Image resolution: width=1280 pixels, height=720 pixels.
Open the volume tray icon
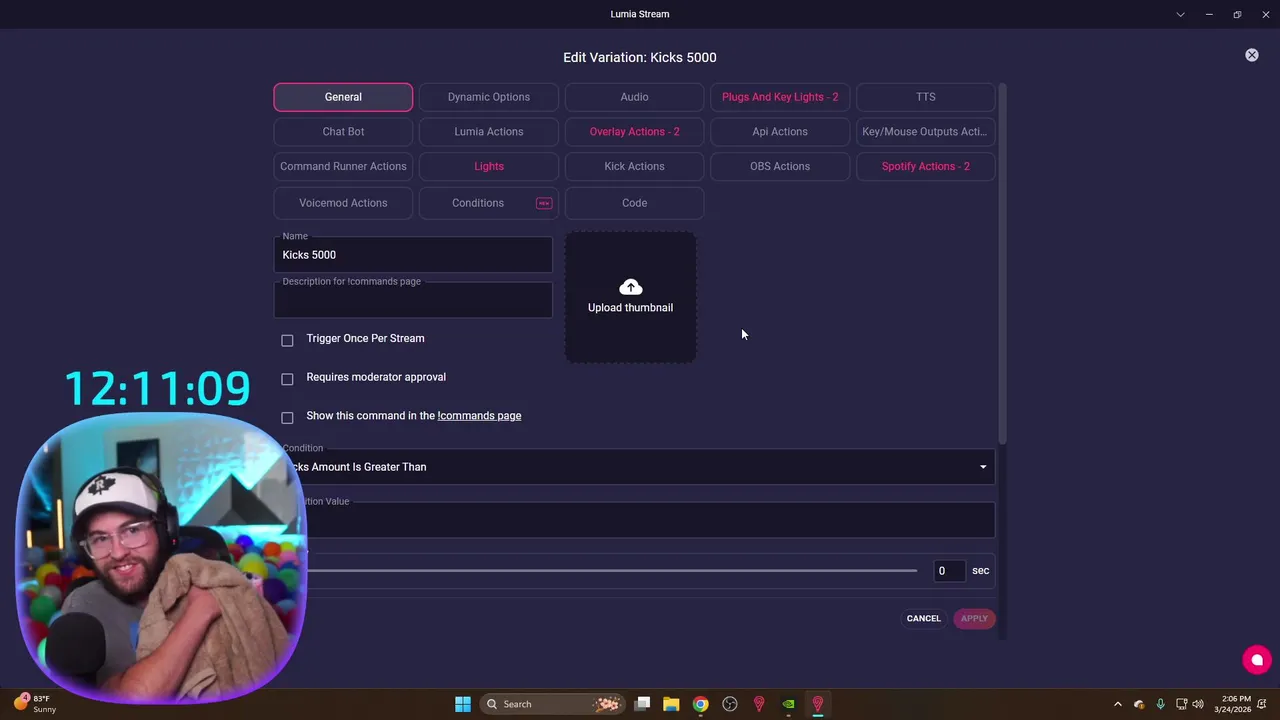(1198, 704)
